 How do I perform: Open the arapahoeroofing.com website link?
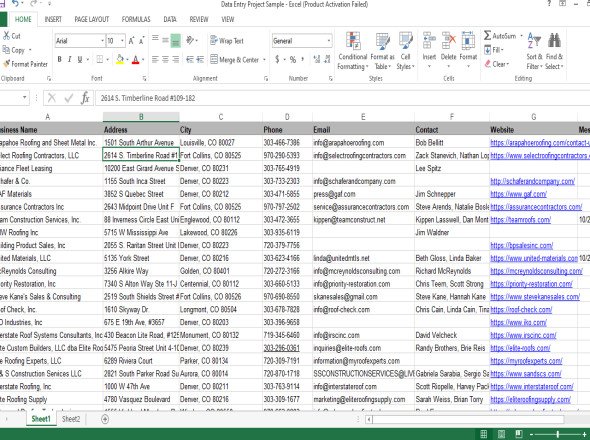[540, 143]
